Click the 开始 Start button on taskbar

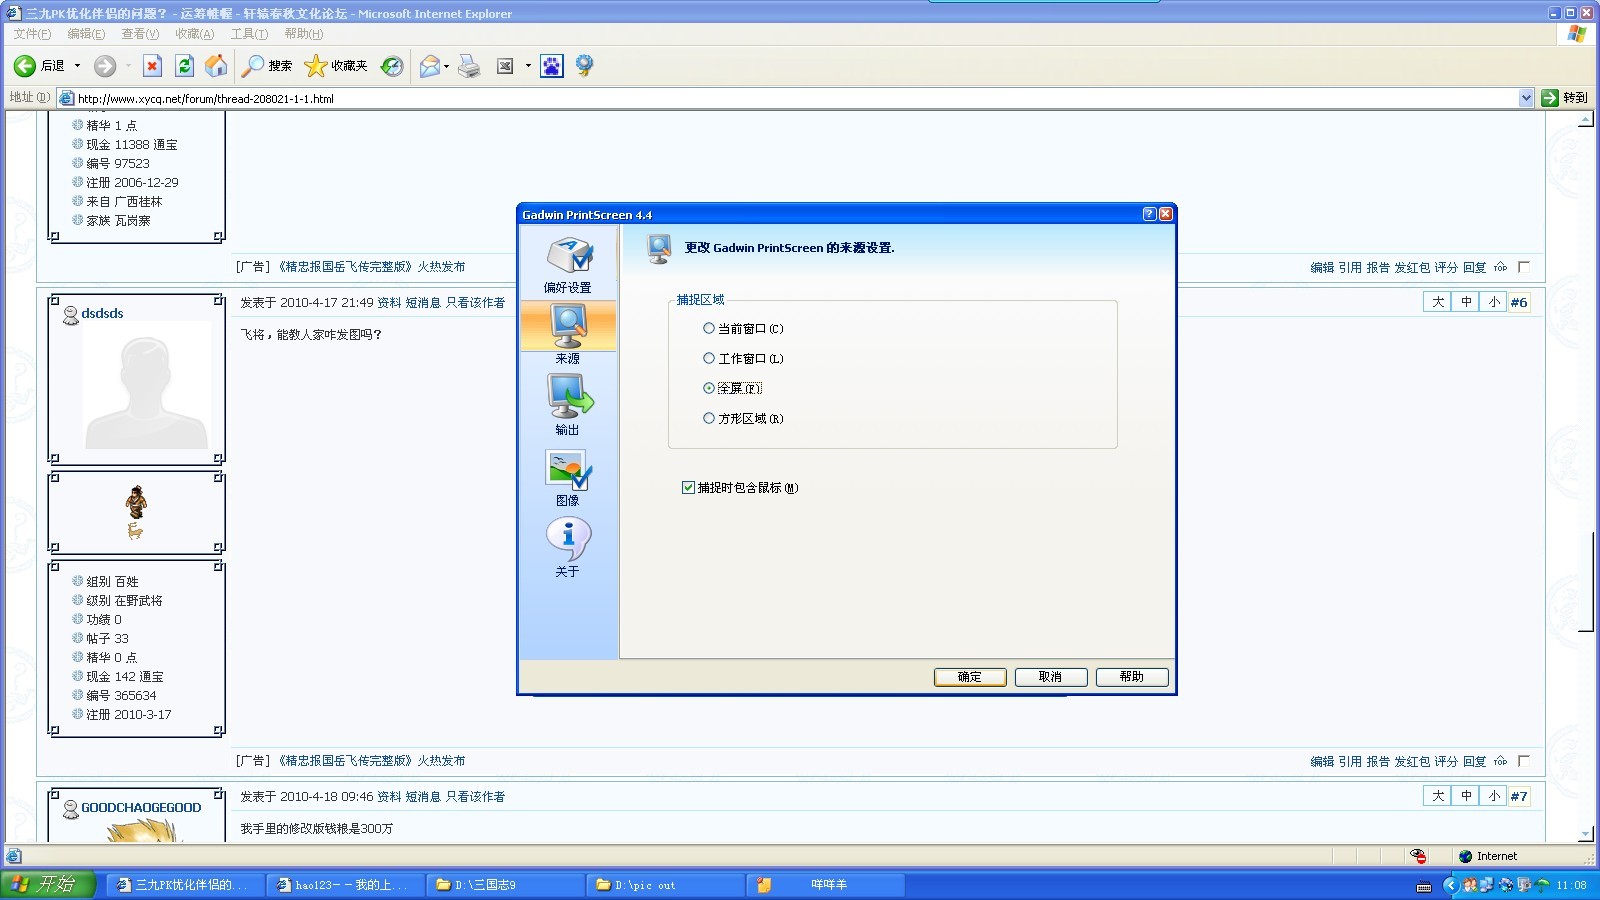[x=48, y=884]
